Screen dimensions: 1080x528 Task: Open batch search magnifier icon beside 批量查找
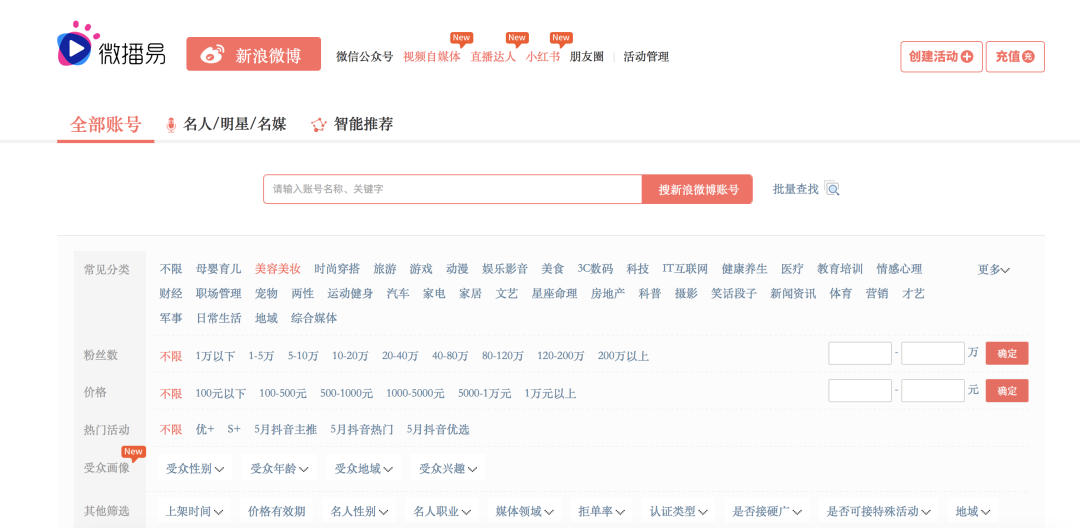tap(832, 189)
